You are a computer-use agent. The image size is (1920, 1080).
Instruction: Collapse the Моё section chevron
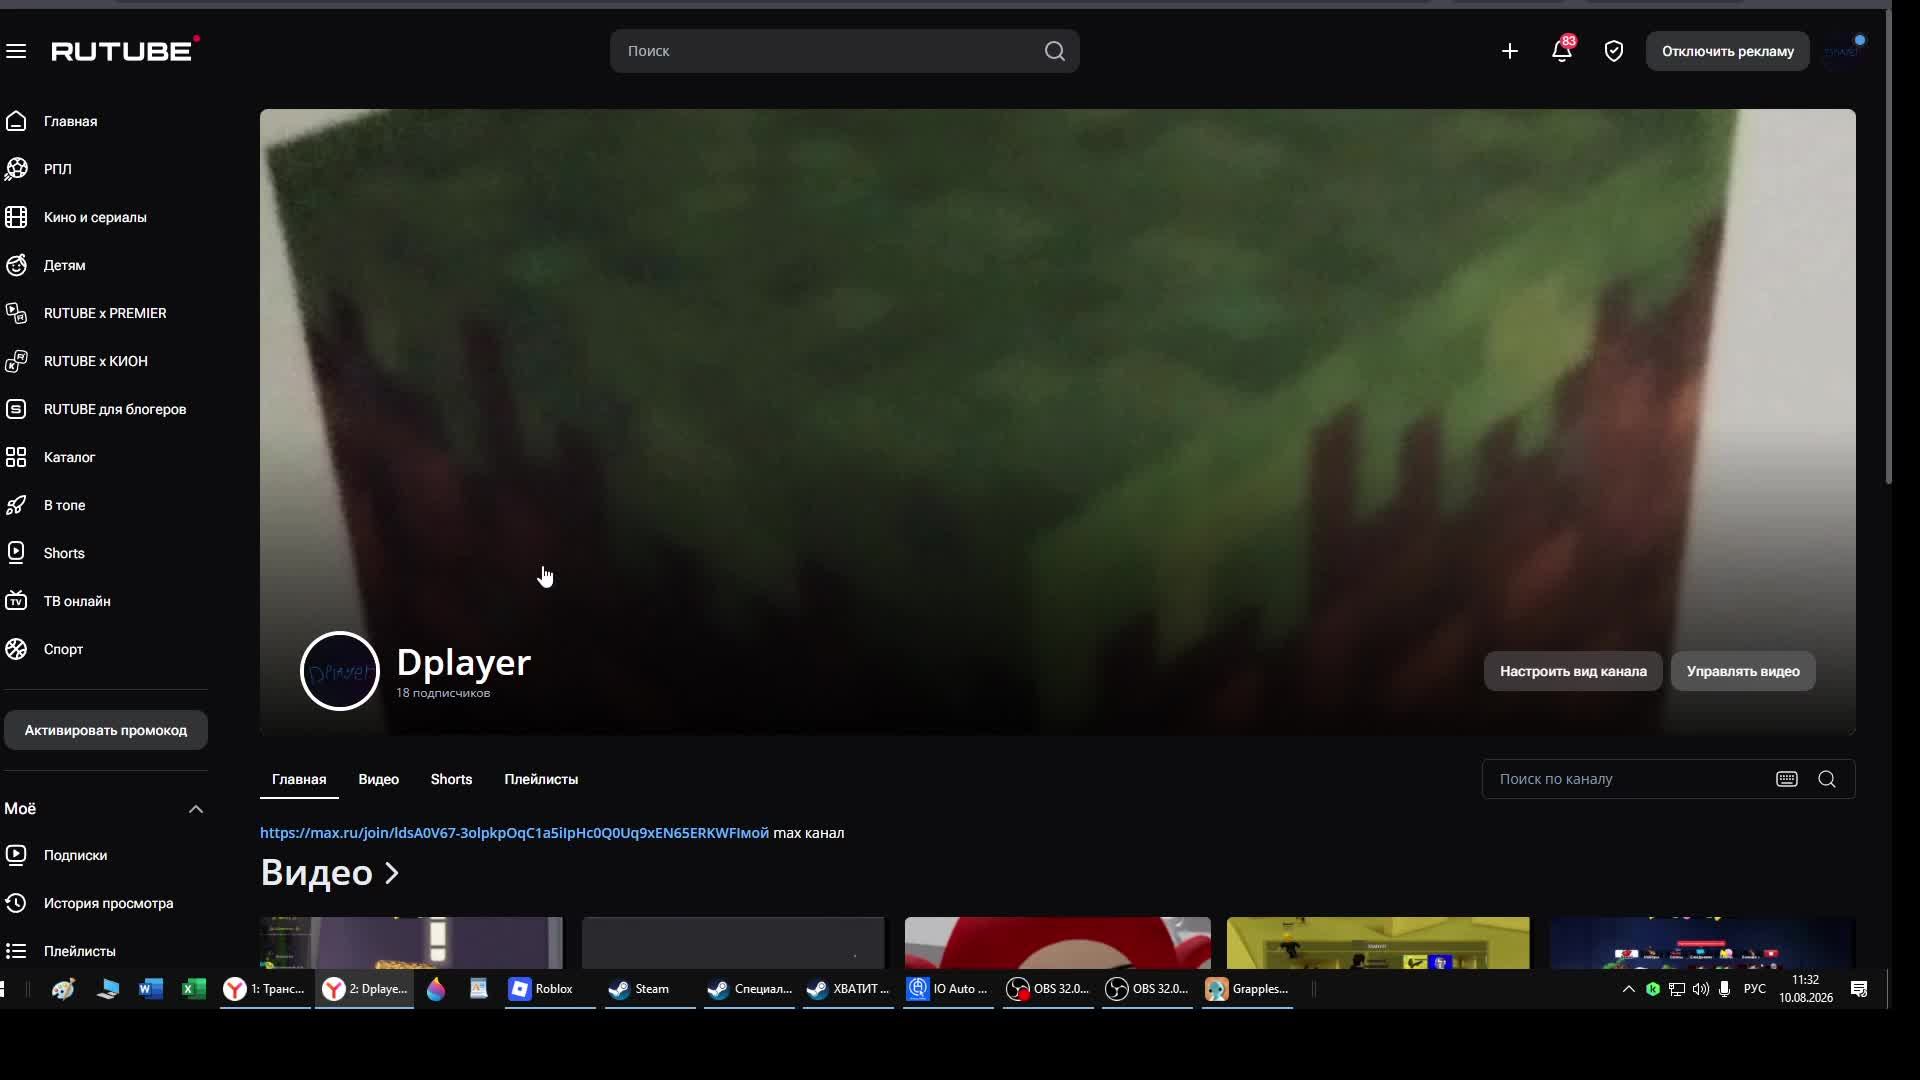point(196,809)
